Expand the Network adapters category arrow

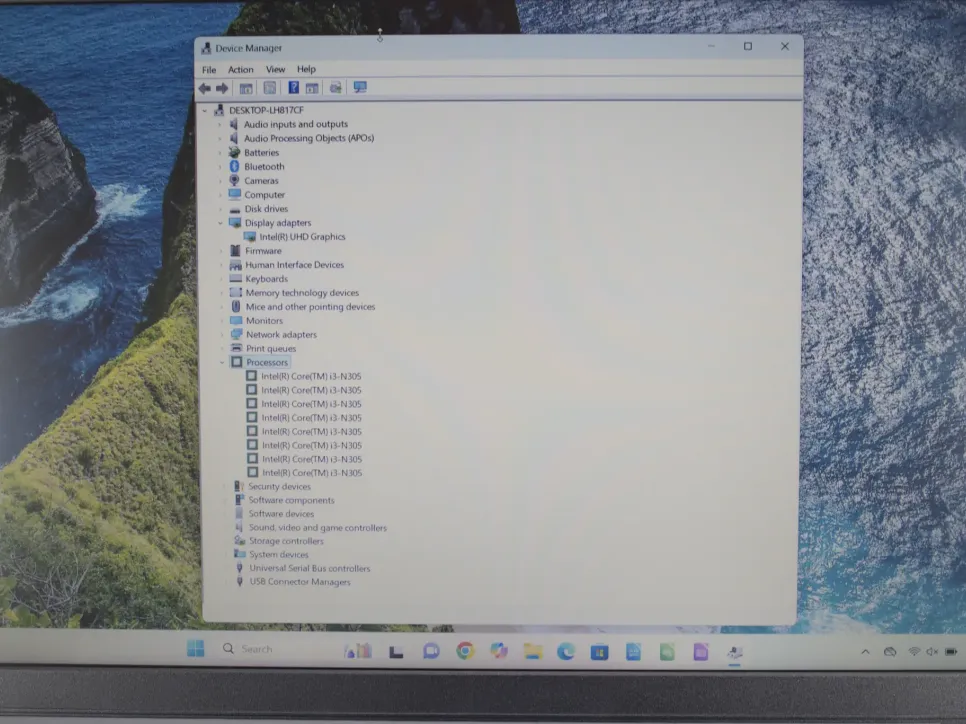click(x=222, y=335)
